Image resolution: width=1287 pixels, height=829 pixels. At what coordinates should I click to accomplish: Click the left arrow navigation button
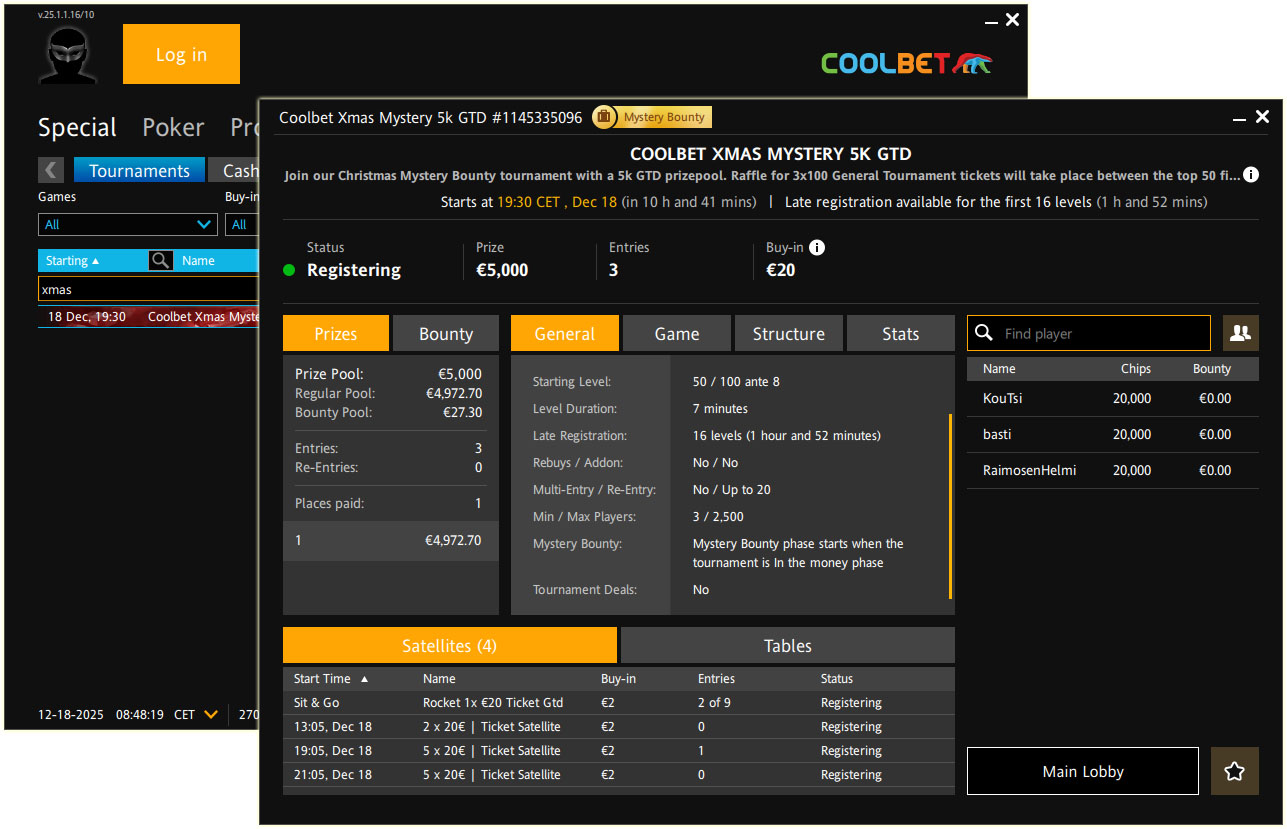pyautogui.click(x=51, y=170)
